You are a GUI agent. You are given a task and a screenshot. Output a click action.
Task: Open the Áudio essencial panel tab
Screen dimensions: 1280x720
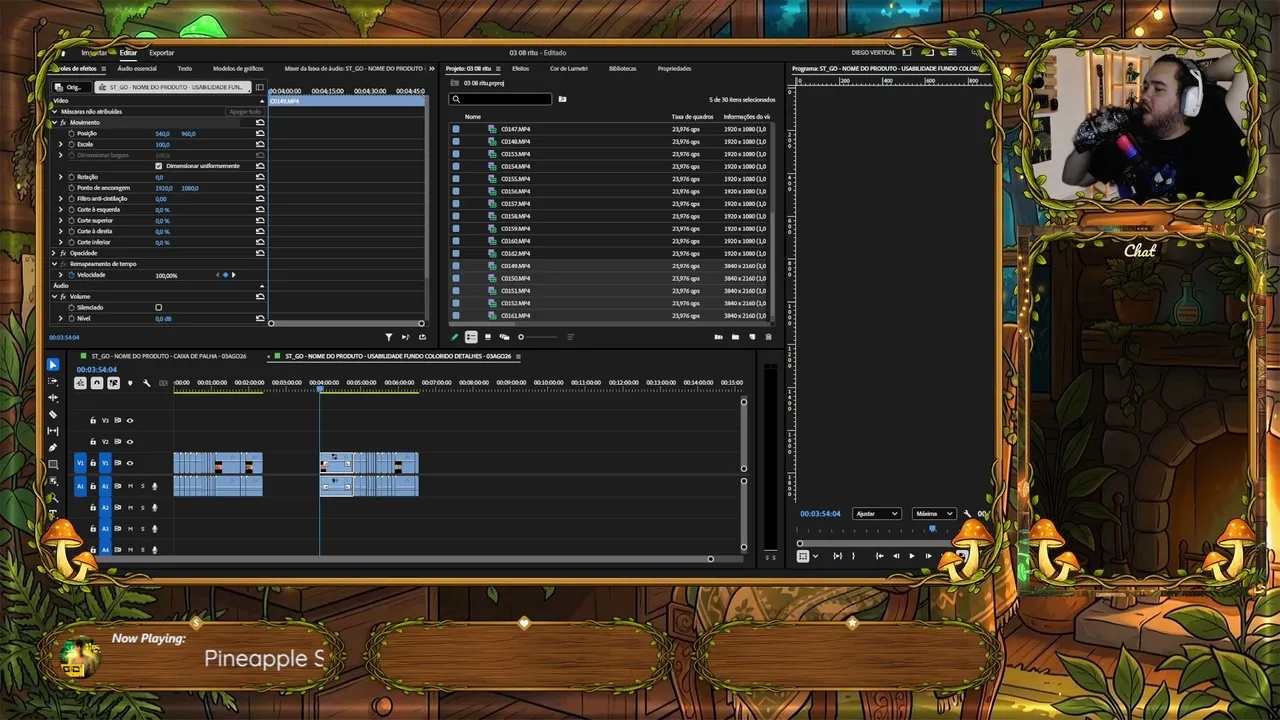pyautogui.click(x=137, y=69)
